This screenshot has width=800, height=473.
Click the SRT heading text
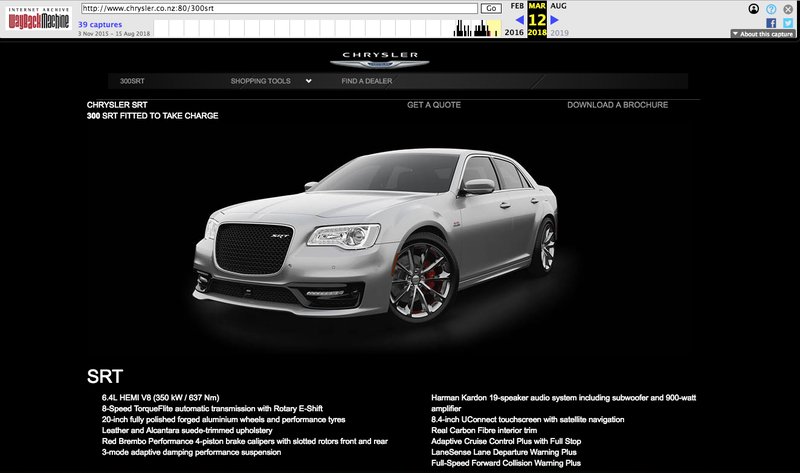pyautogui.click(x=105, y=377)
